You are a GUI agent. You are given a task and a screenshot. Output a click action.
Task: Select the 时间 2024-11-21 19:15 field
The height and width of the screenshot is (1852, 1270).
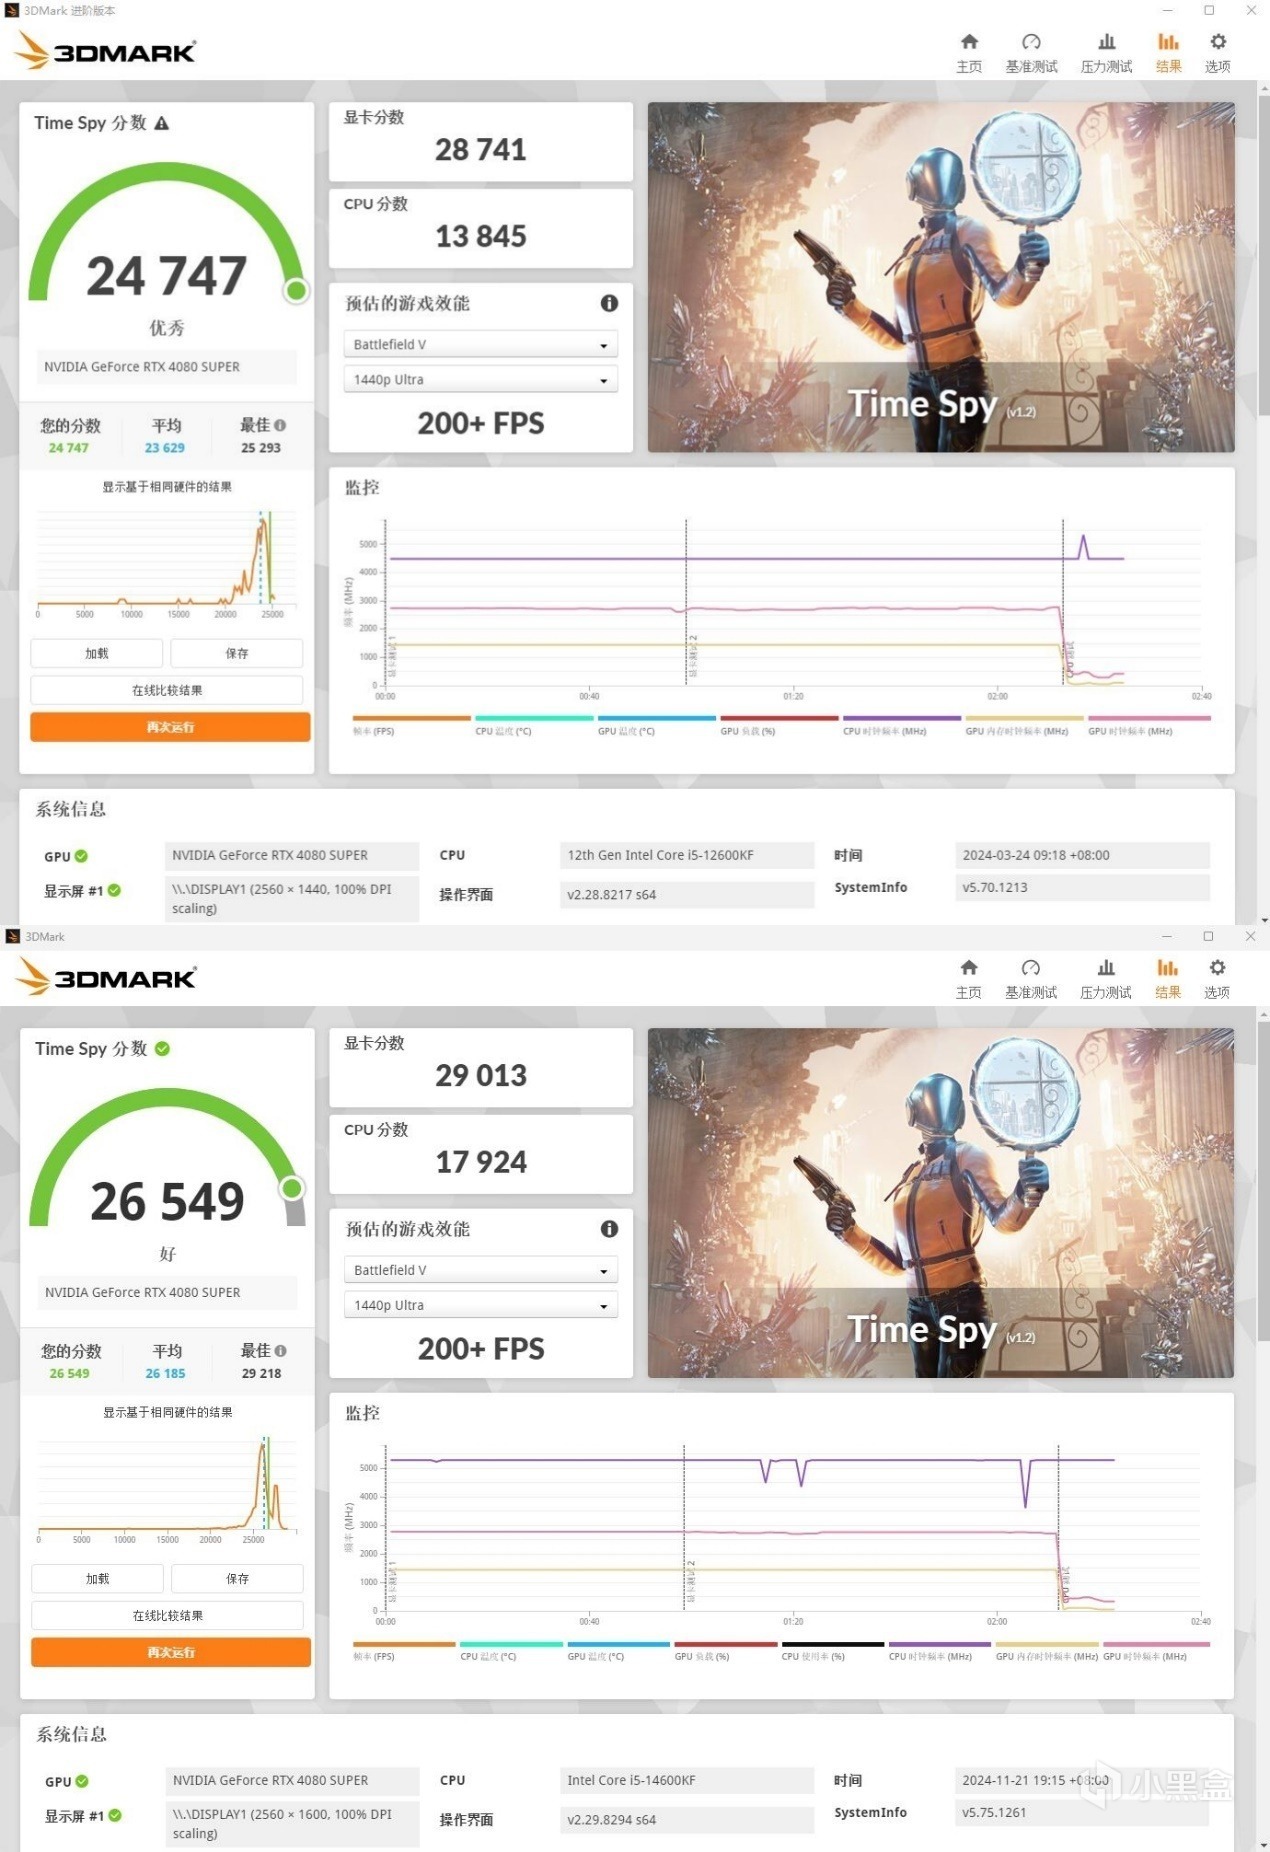[x=1082, y=1780]
